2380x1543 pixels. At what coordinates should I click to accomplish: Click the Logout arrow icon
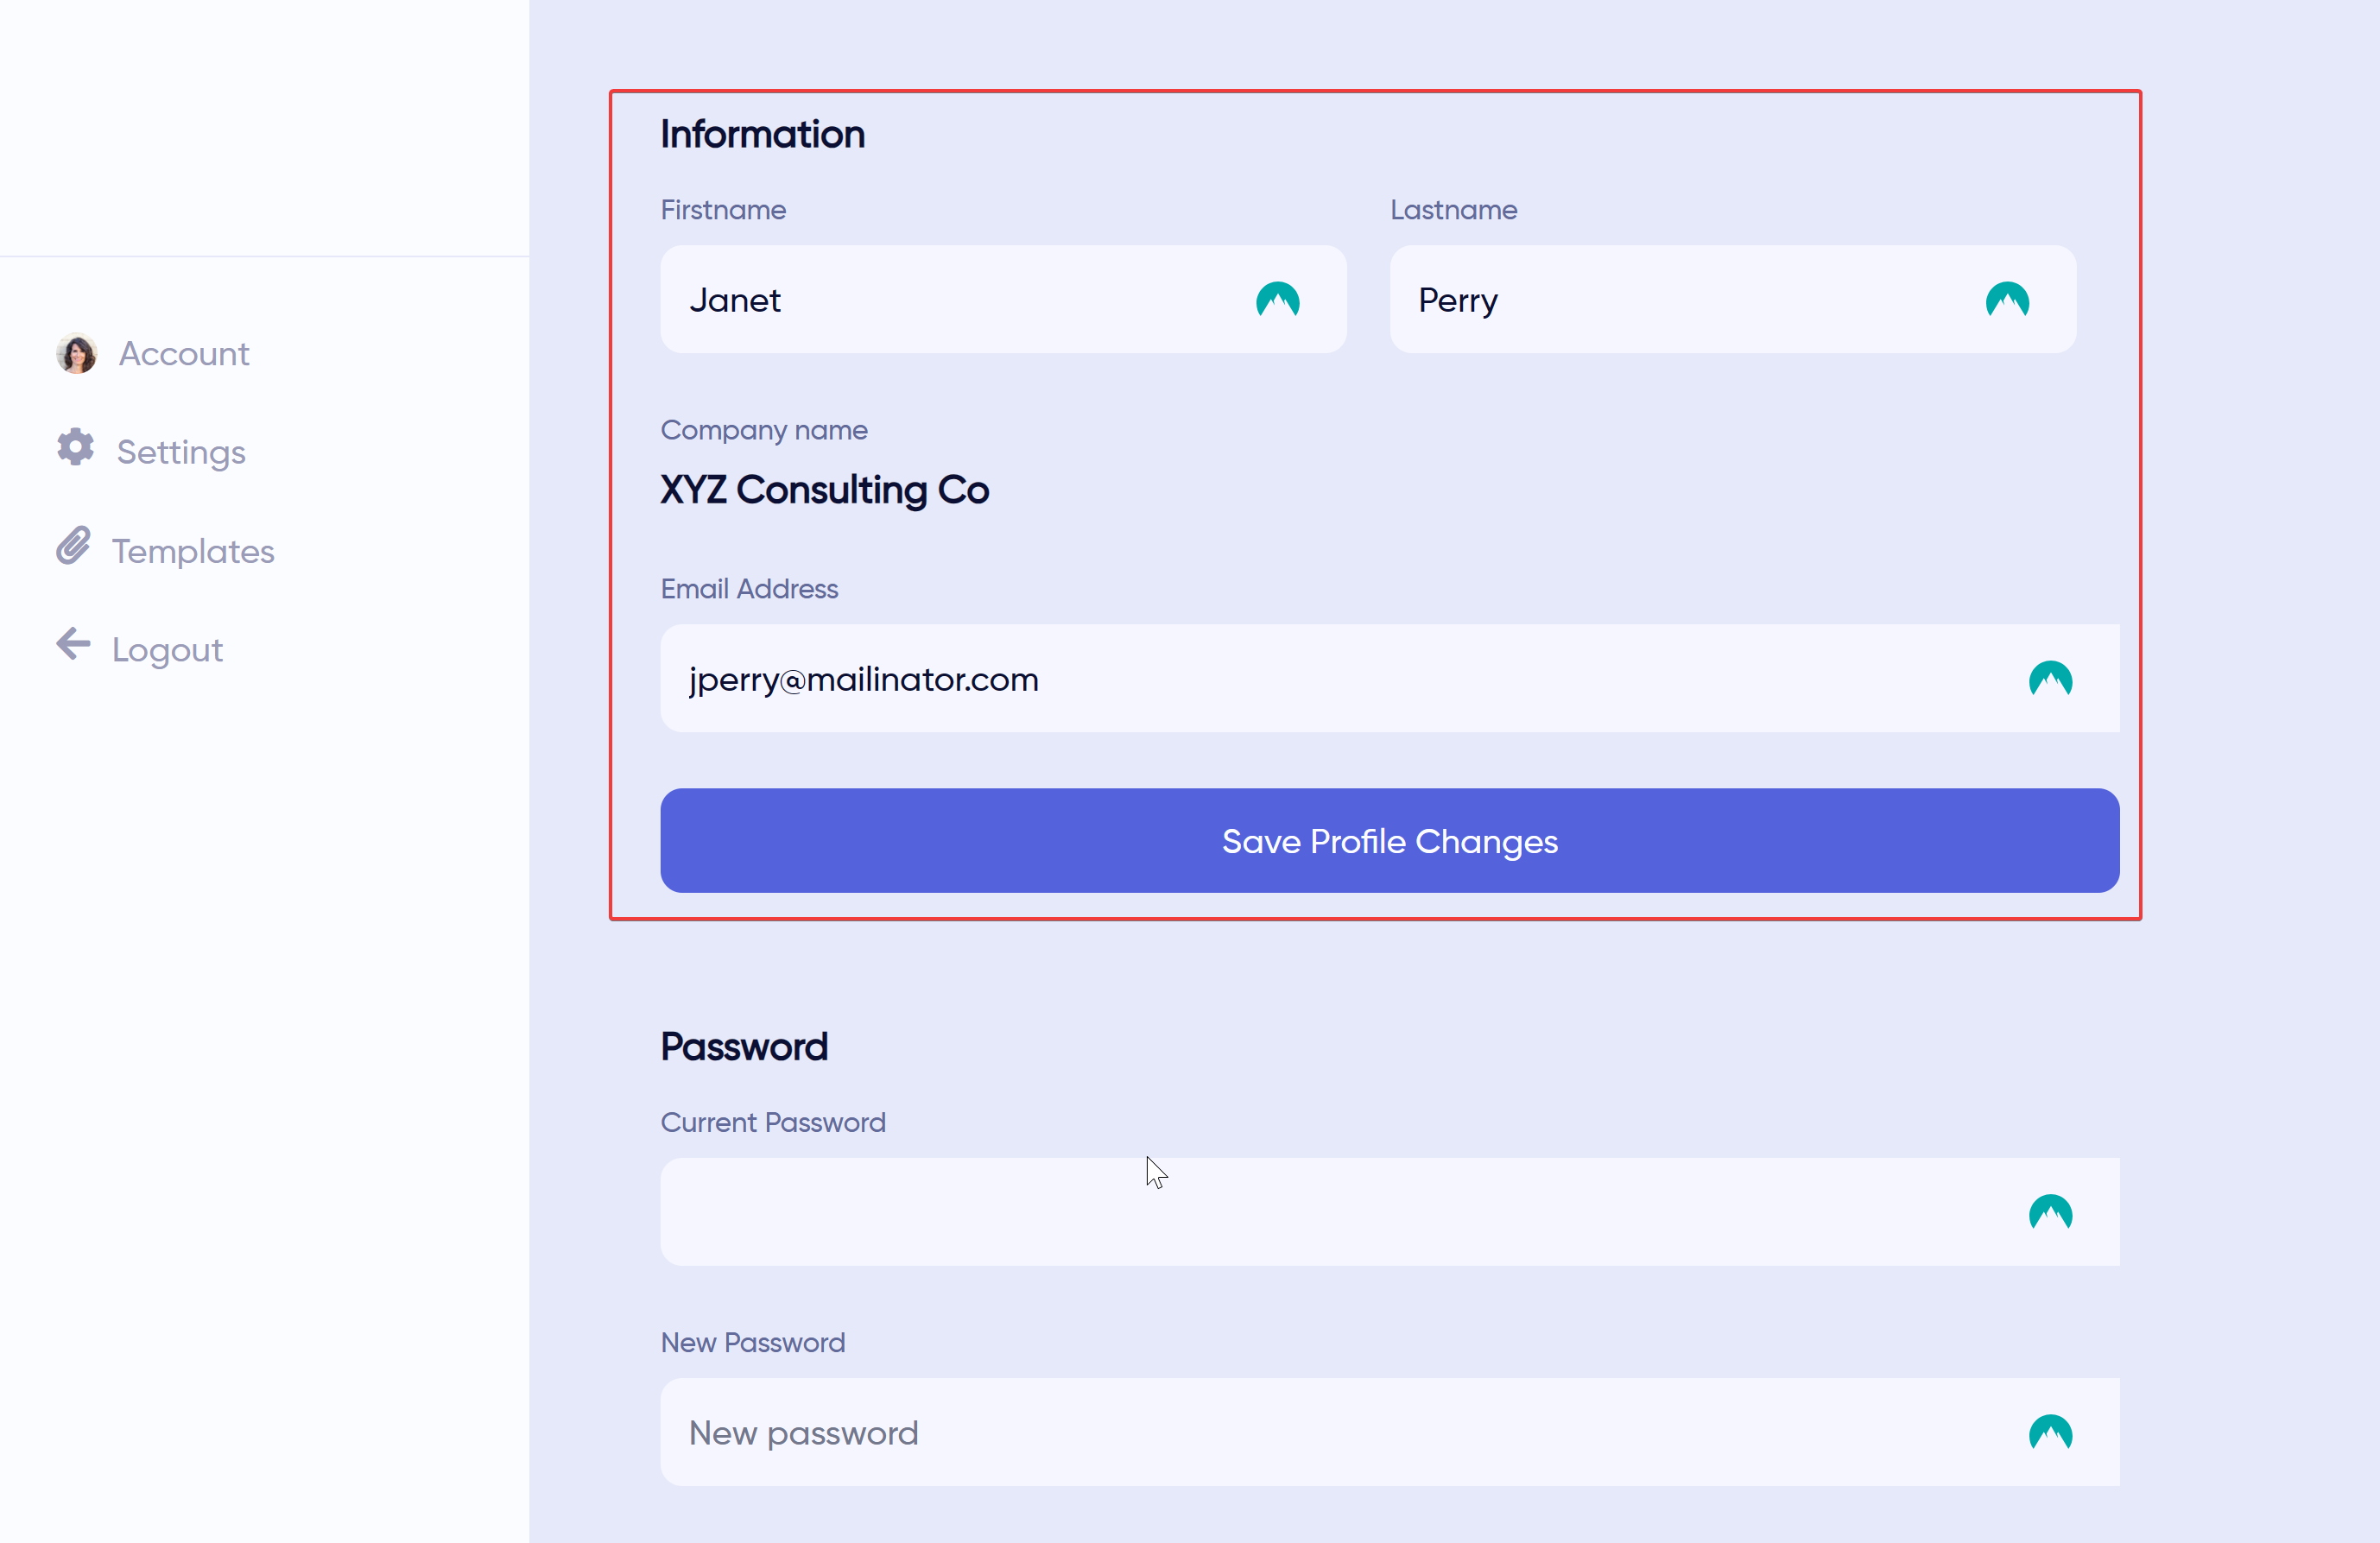[73, 646]
